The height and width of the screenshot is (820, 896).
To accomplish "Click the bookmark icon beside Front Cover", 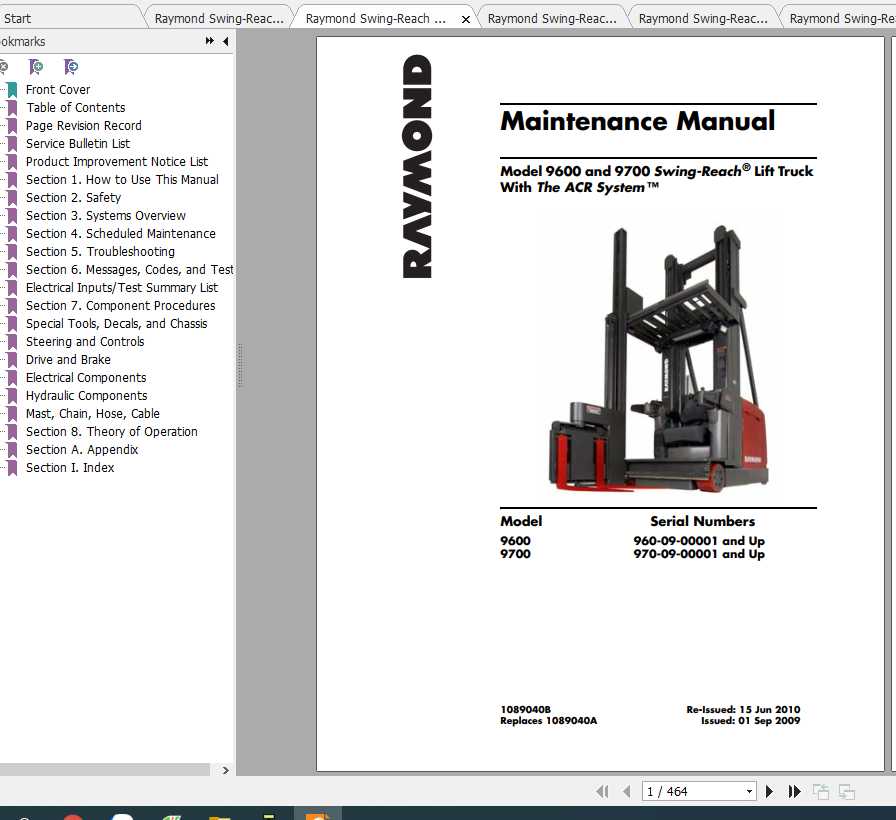I will [12, 90].
